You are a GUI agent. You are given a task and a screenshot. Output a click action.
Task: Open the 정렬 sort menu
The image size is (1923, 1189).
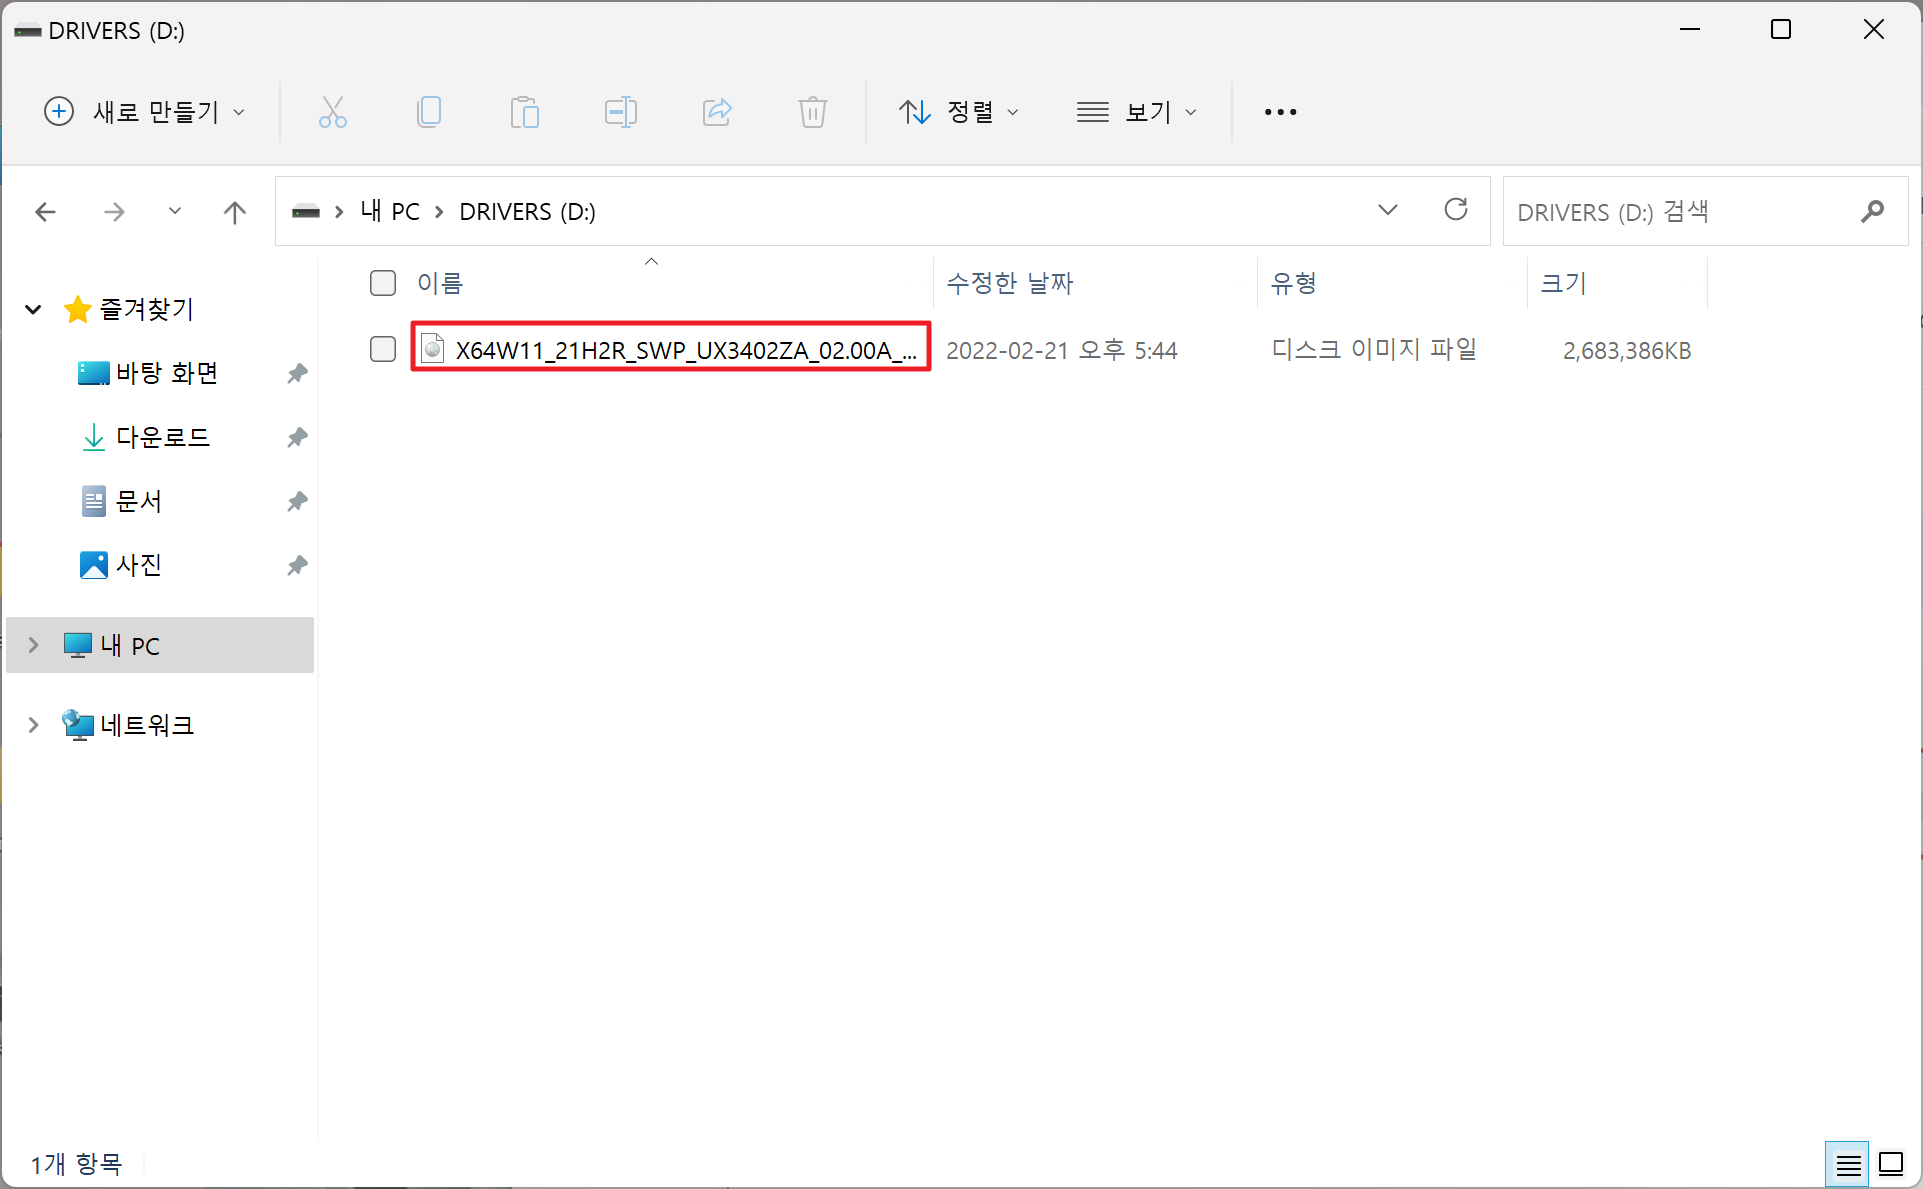point(958,112)
